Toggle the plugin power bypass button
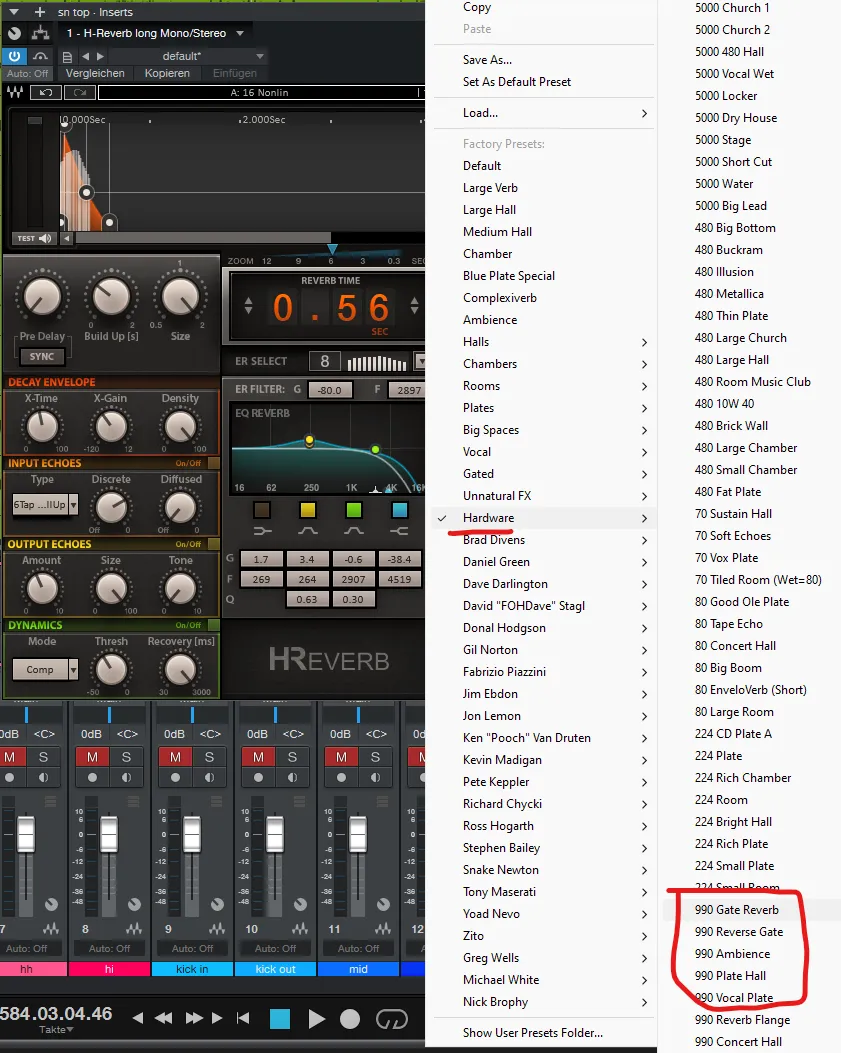This screenshot has height=1053, width=841. (x=14, y=56)
